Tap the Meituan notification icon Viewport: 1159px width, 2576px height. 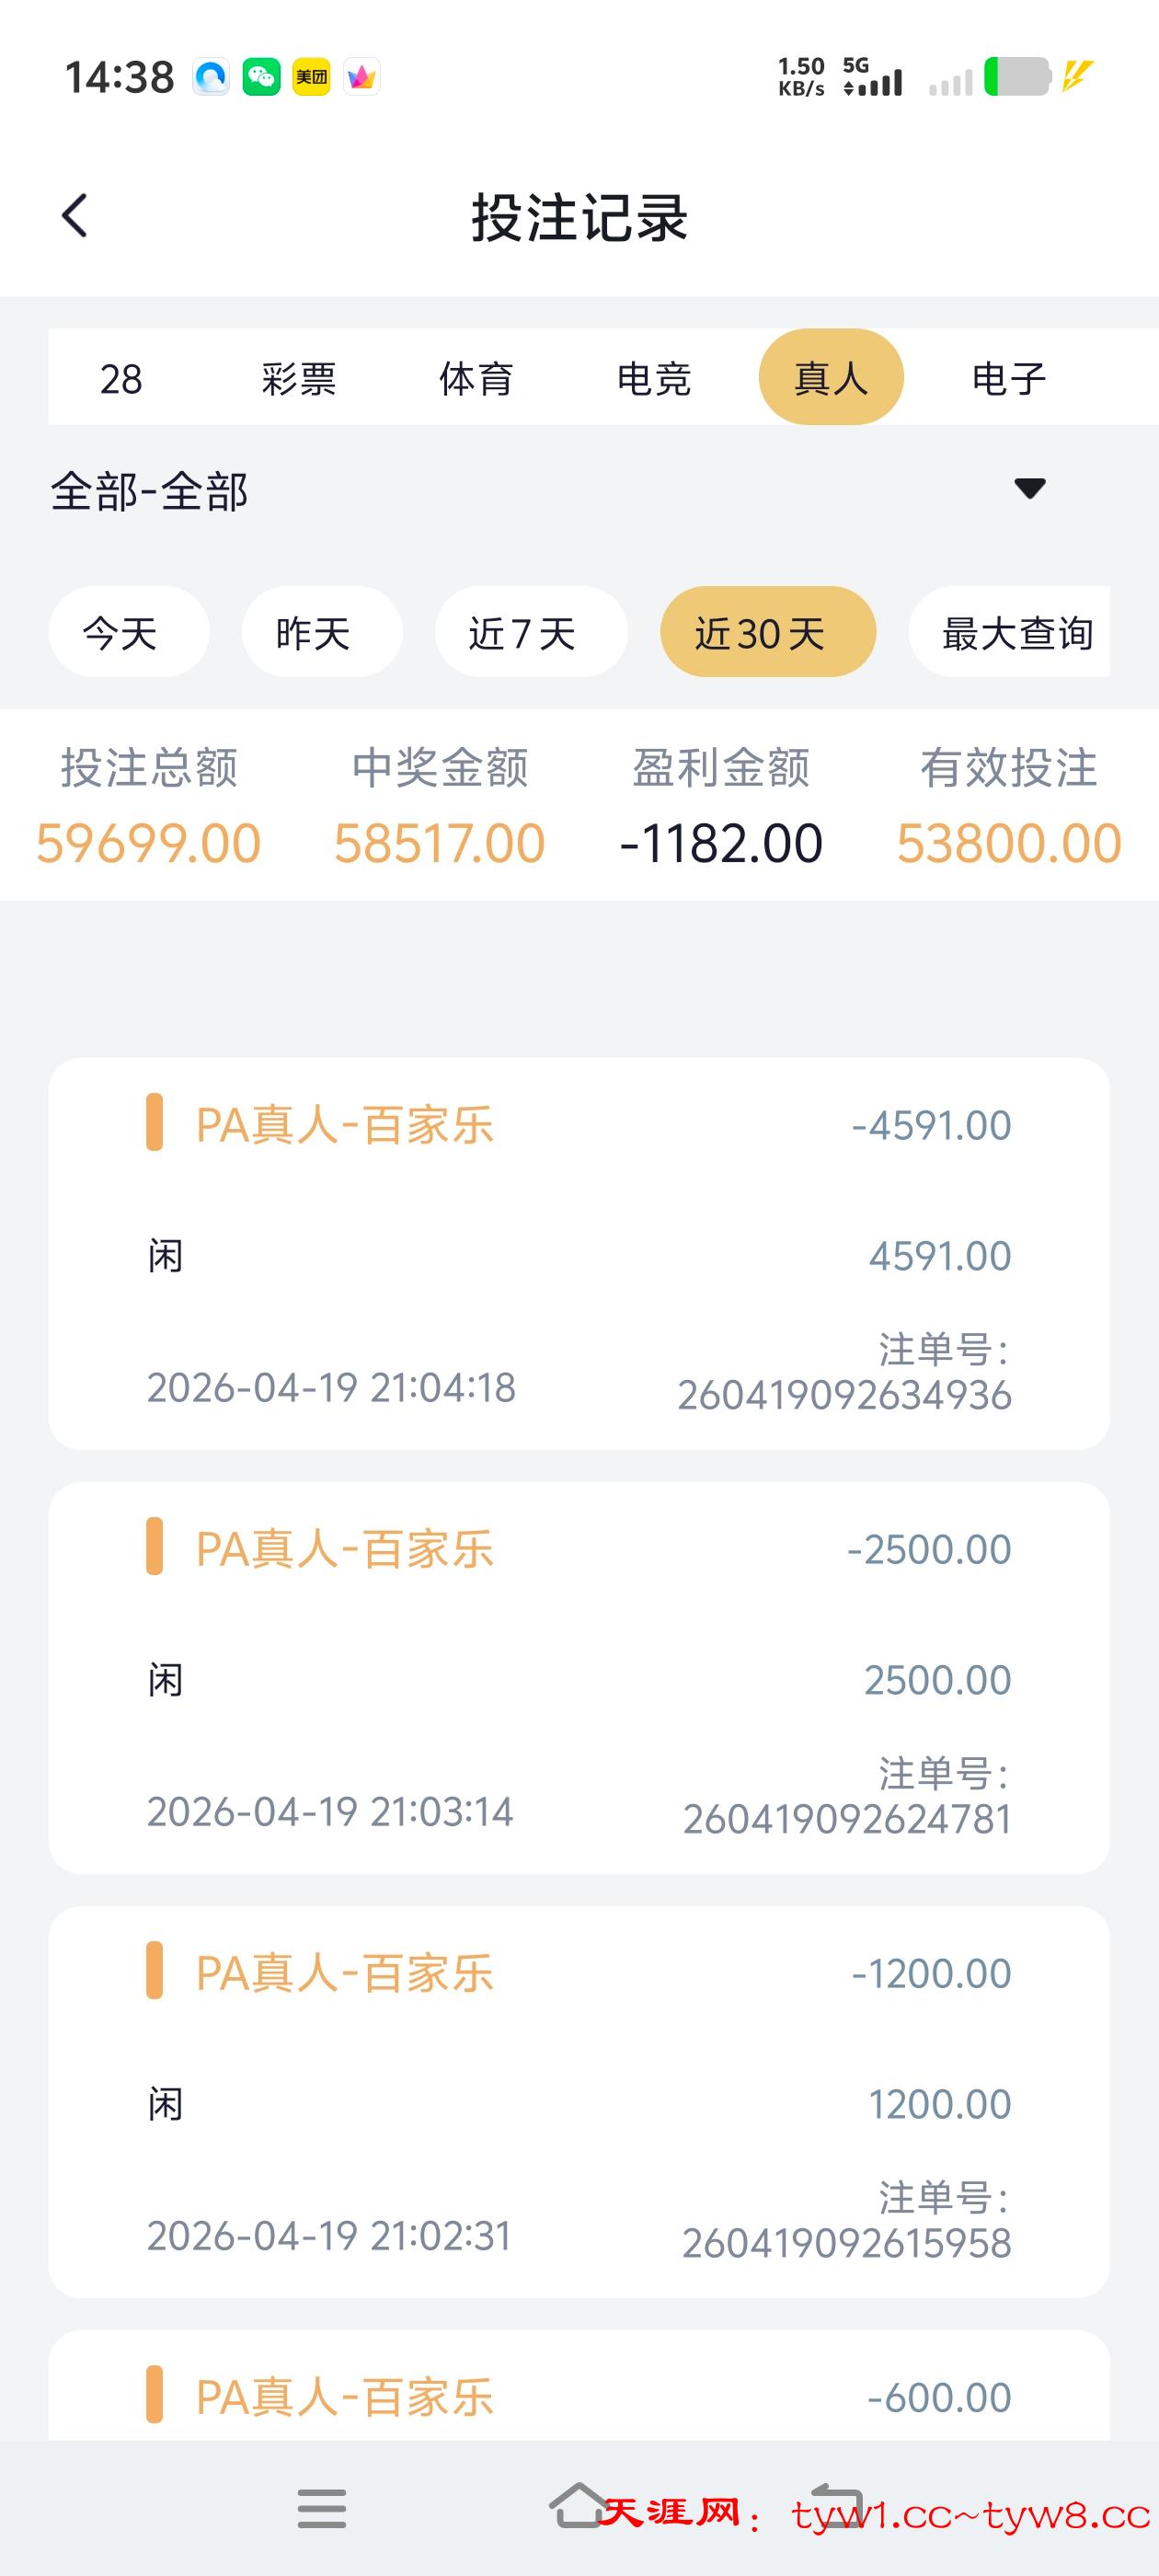click(x=311, y=77)
